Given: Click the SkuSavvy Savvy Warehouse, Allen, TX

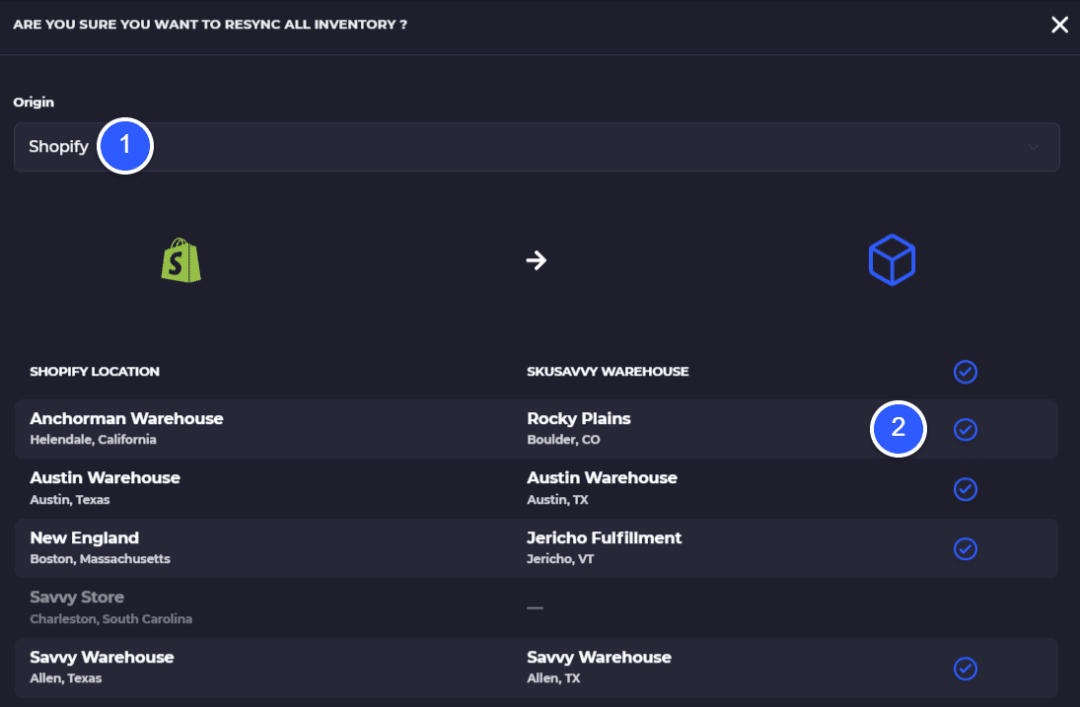Looking at the screenshot, I should click(x=599, y=667).
